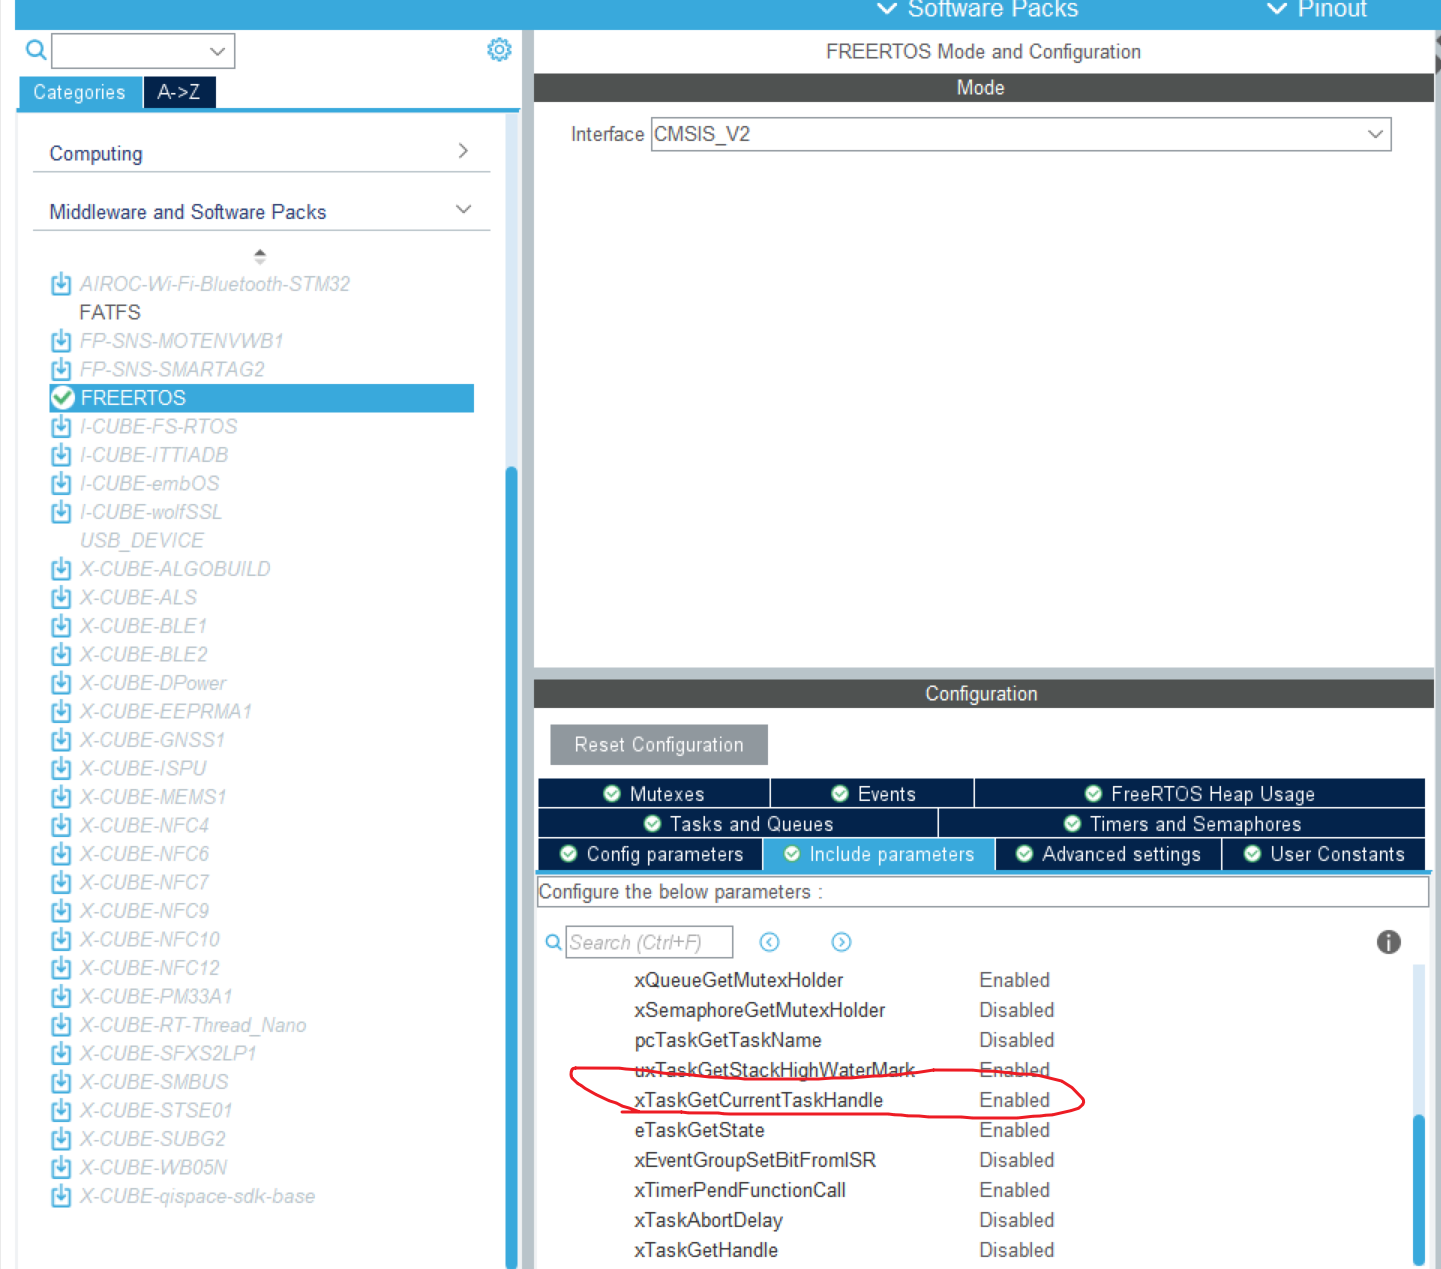Click Enabled value of xQueueGetMutexHolder
This screenshot has width=1441, height=1269.
coord(1014,980)
